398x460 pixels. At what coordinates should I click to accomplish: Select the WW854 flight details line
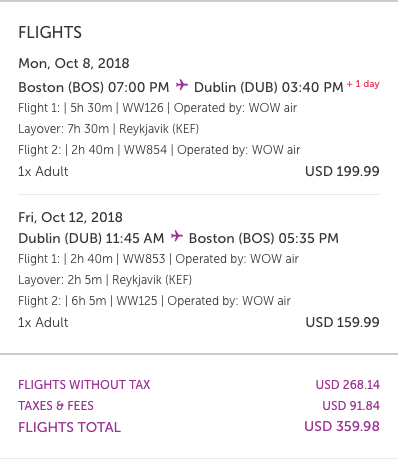159,150
